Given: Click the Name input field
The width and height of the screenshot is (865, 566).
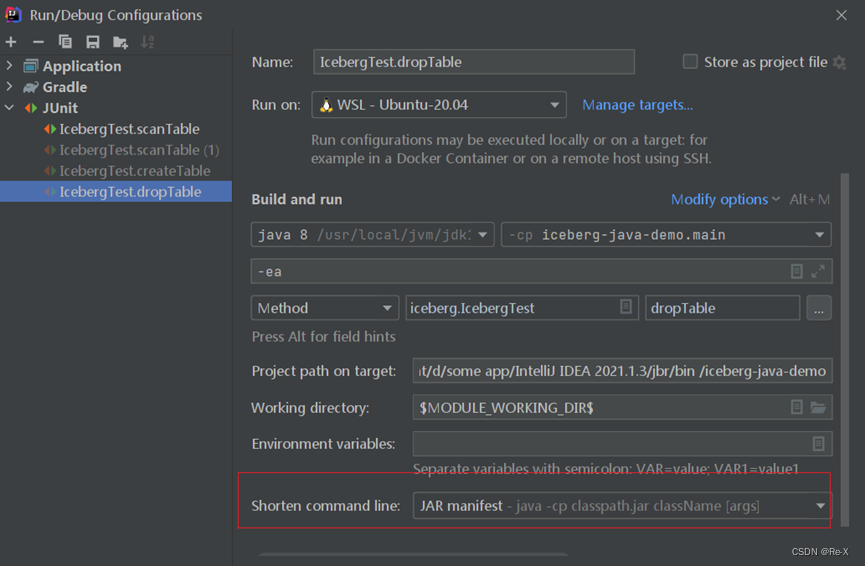Looking at the screenshot, I should coord(474,62).
